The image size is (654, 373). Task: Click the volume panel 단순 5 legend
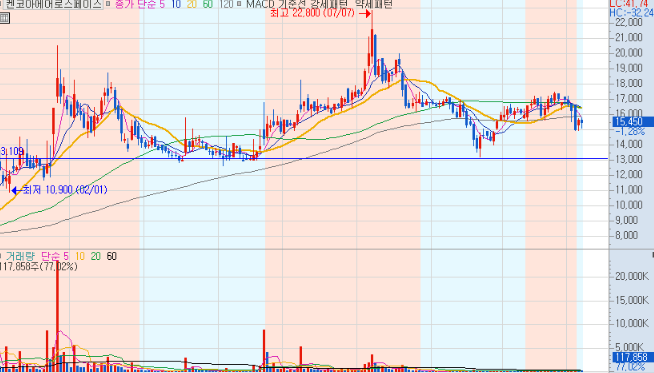[x=55, y=256]
